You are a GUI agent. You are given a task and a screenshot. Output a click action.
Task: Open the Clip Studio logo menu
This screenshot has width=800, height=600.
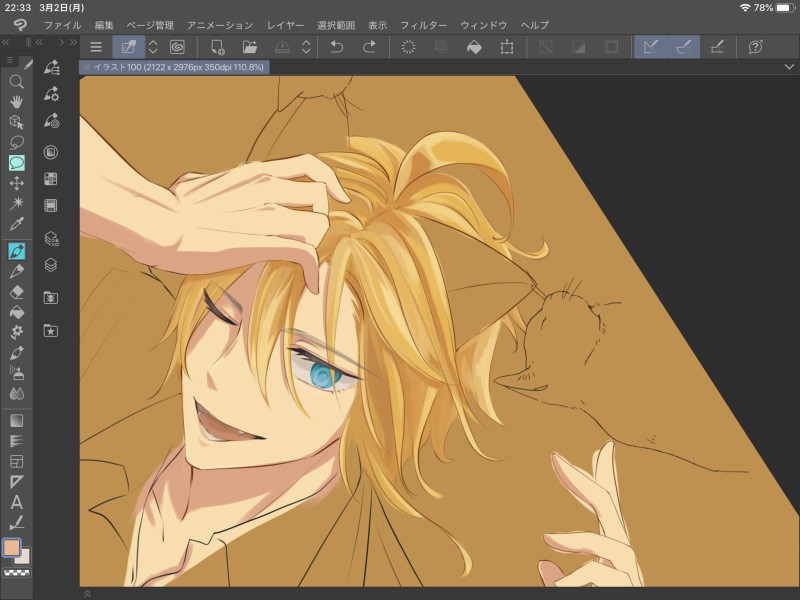[20, 24]
